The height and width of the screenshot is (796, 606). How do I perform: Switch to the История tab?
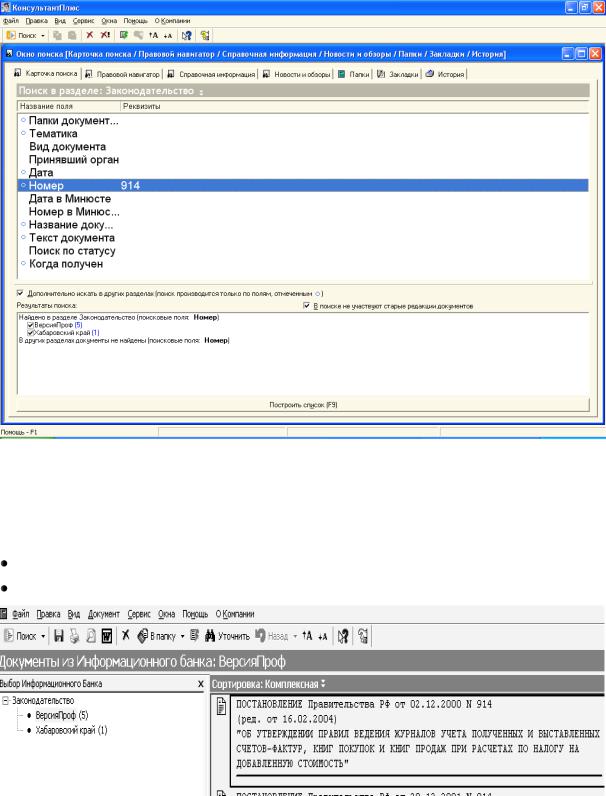pyautogui.click(x=445, y=74)
